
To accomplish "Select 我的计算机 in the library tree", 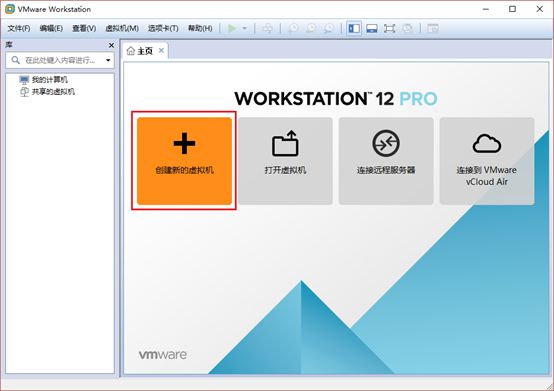I will [x=43, y=79].
